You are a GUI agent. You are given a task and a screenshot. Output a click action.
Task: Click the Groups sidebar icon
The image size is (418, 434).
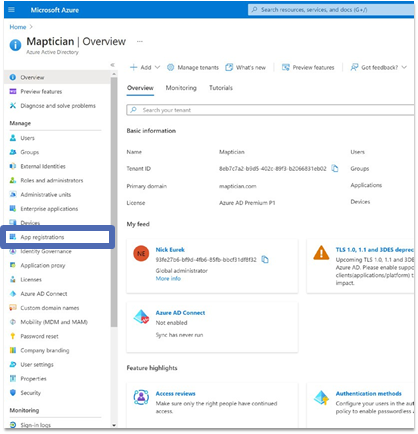click(13, 152)
